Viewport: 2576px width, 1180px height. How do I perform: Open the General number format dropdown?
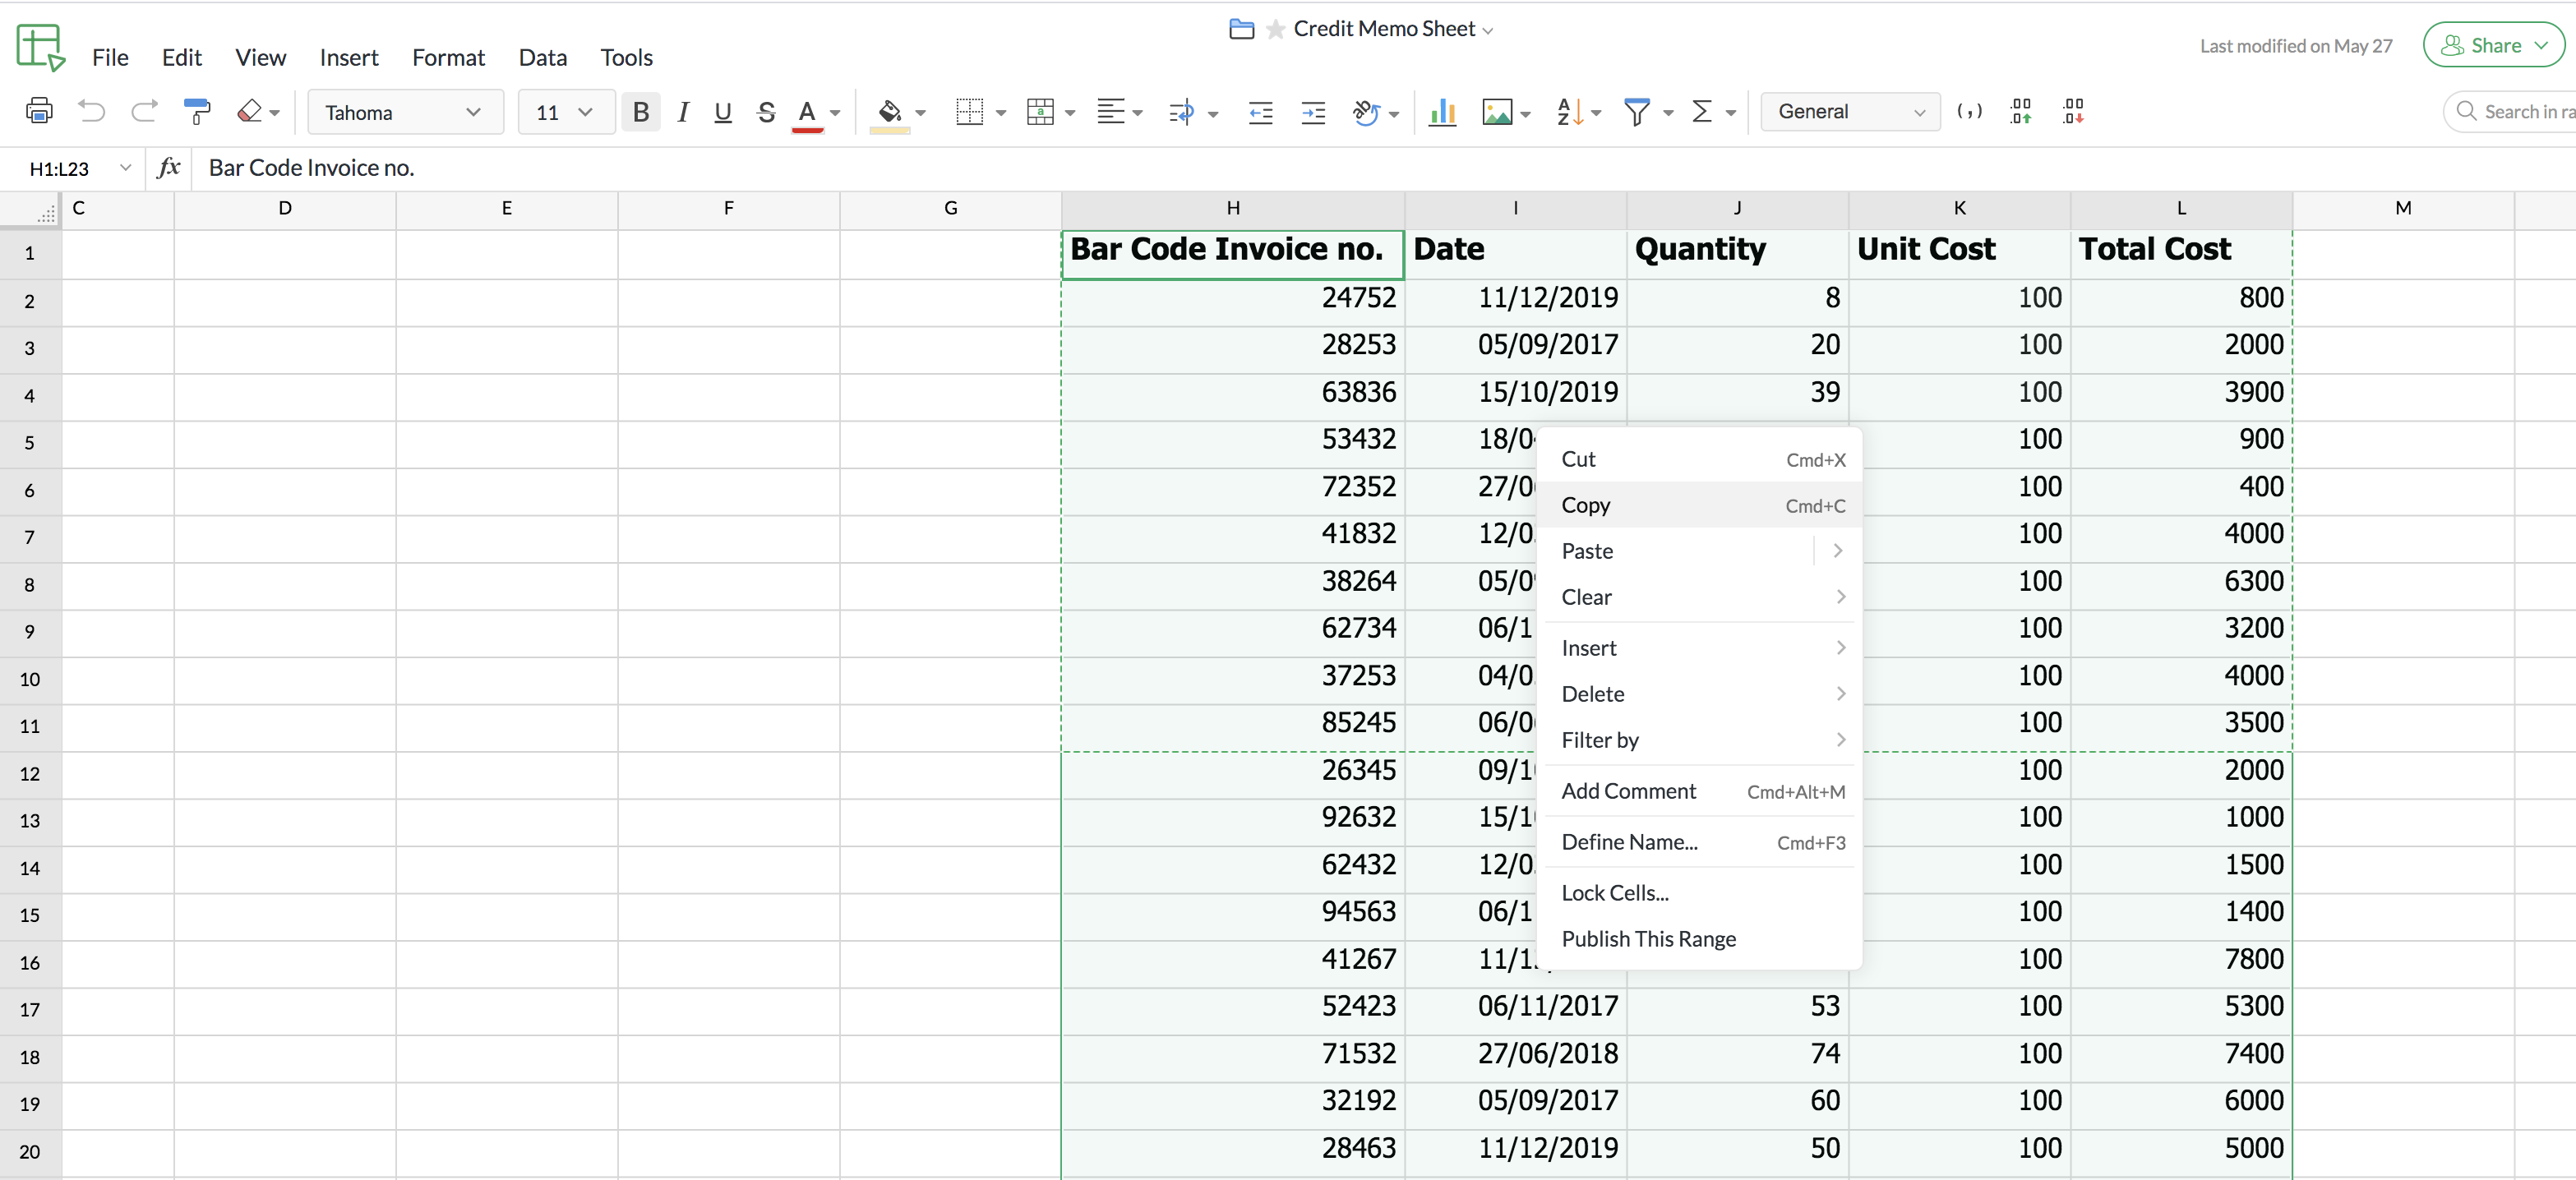(1850, 111)
